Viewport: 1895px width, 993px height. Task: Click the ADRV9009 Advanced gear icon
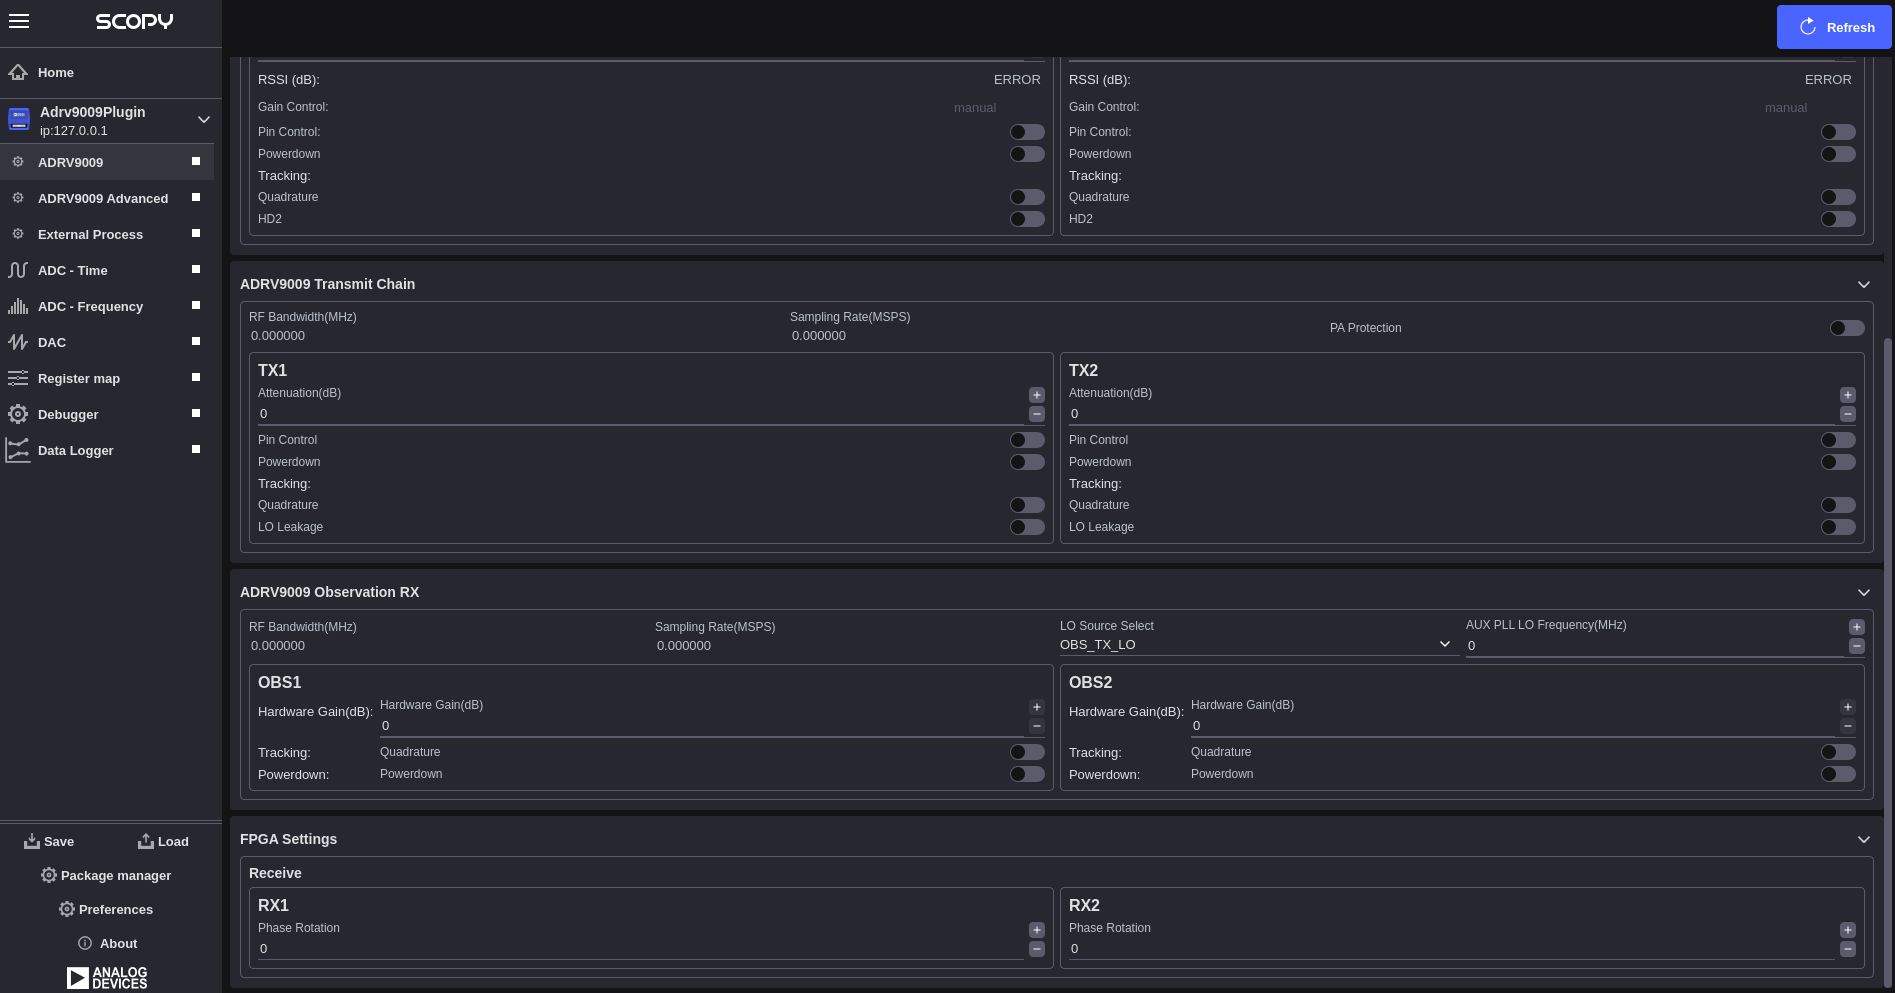18,198
